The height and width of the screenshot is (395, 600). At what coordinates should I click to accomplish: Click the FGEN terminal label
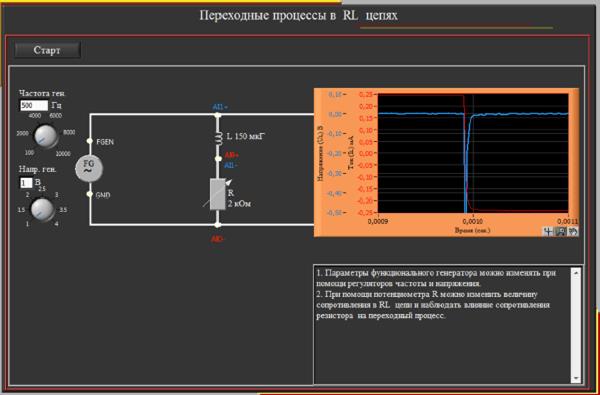click(105, 142)
